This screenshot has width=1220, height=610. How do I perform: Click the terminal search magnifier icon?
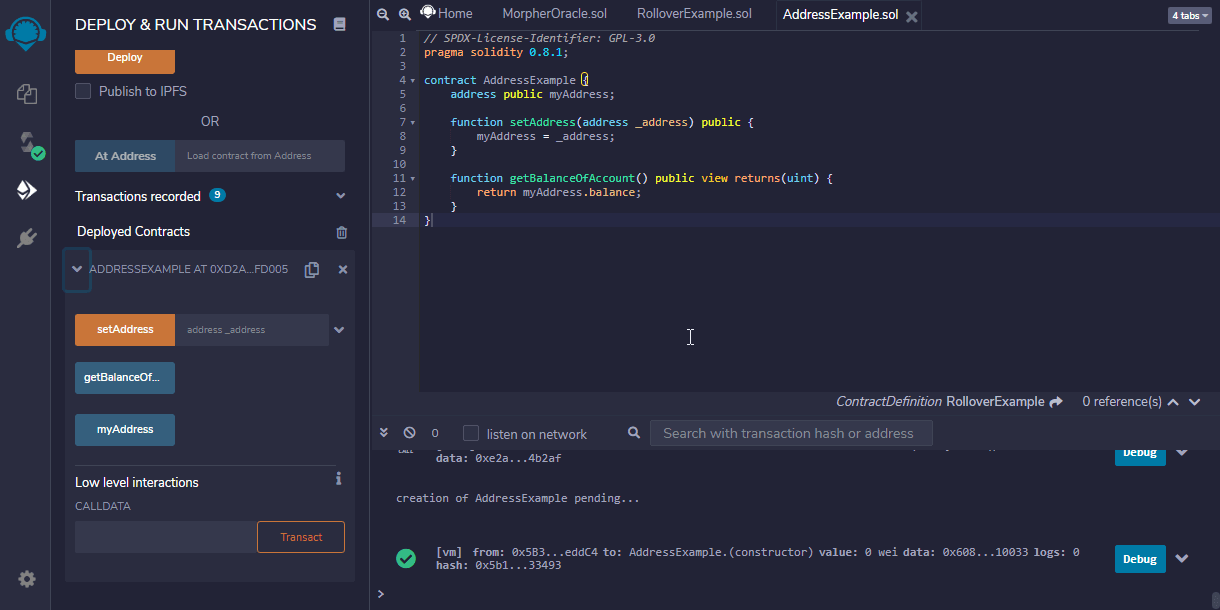tap(634, 433)
